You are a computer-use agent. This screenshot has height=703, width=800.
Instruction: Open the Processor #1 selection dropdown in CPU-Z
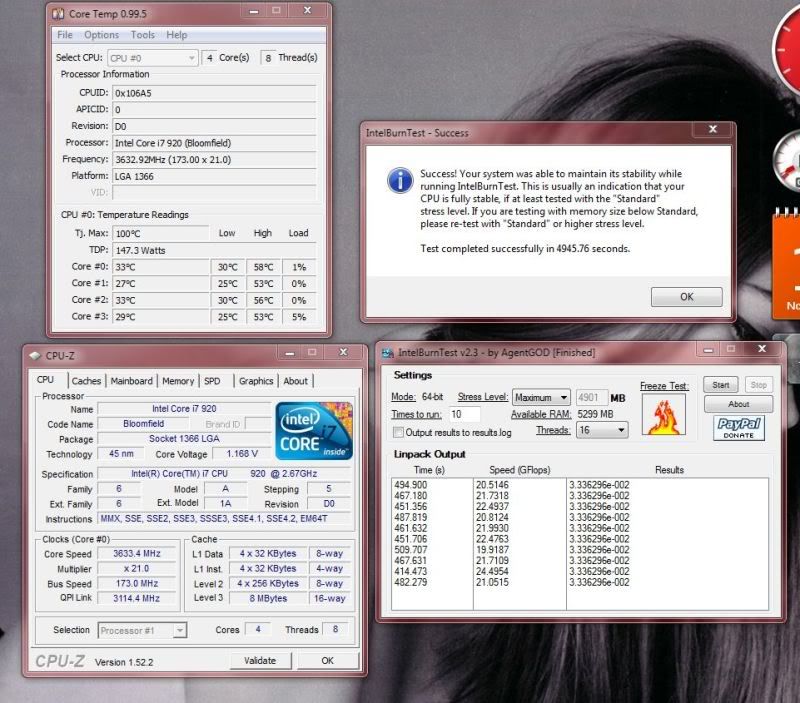(142, 631)
